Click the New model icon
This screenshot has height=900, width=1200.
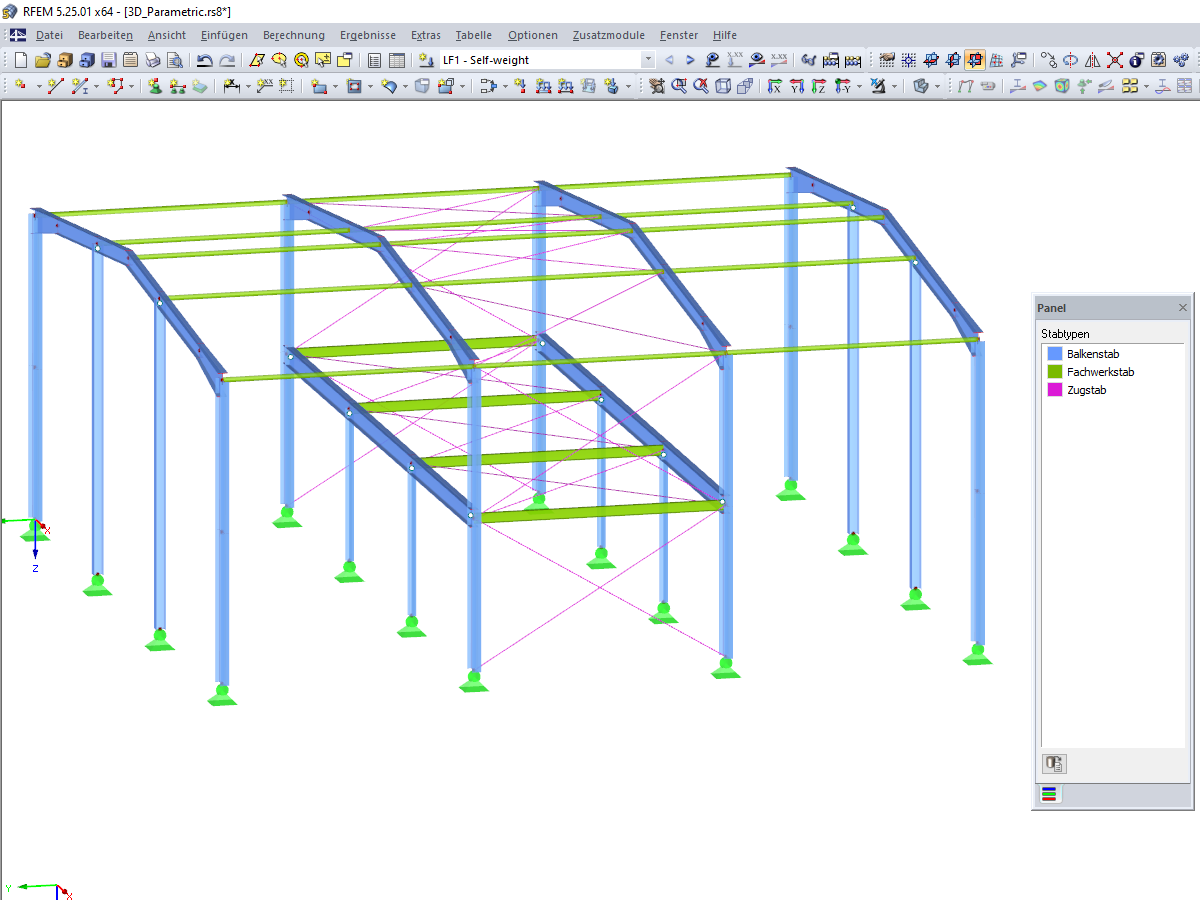pos(21,60)
